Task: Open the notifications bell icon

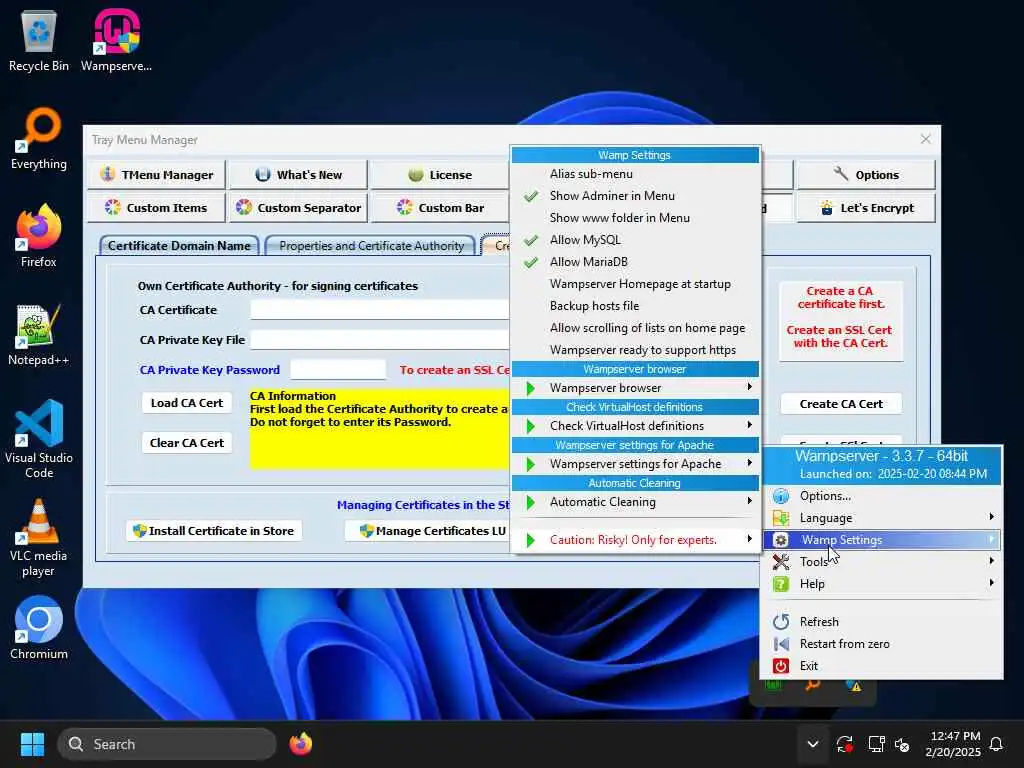Action: 997,744
